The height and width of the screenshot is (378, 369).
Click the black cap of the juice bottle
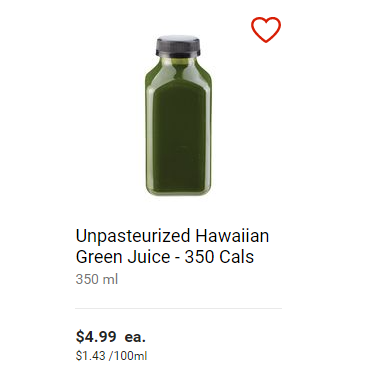(178, 47)
